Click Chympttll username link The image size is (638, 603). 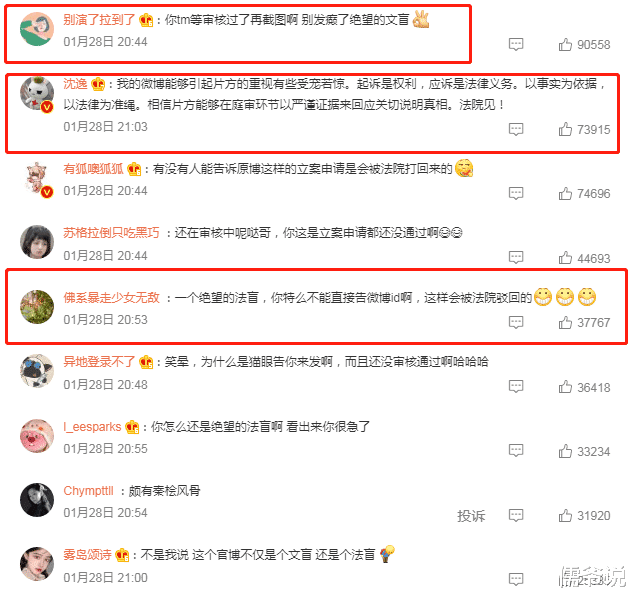pyautogui.click(x=88, y=491)
